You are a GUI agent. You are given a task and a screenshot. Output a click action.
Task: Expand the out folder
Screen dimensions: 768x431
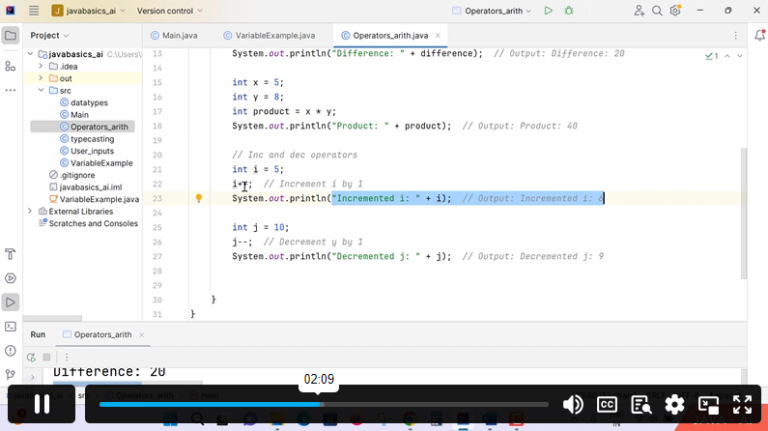(41, 78)
